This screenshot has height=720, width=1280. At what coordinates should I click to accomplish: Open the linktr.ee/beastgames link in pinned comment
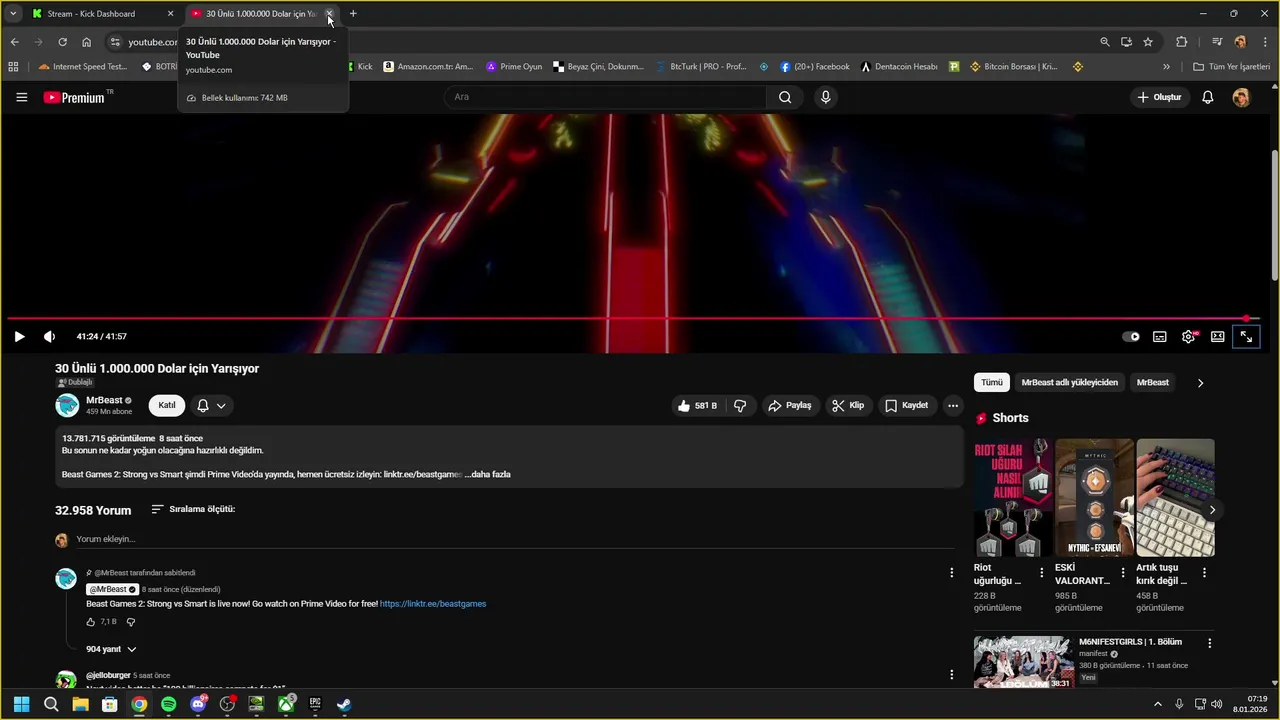(433, 604)
